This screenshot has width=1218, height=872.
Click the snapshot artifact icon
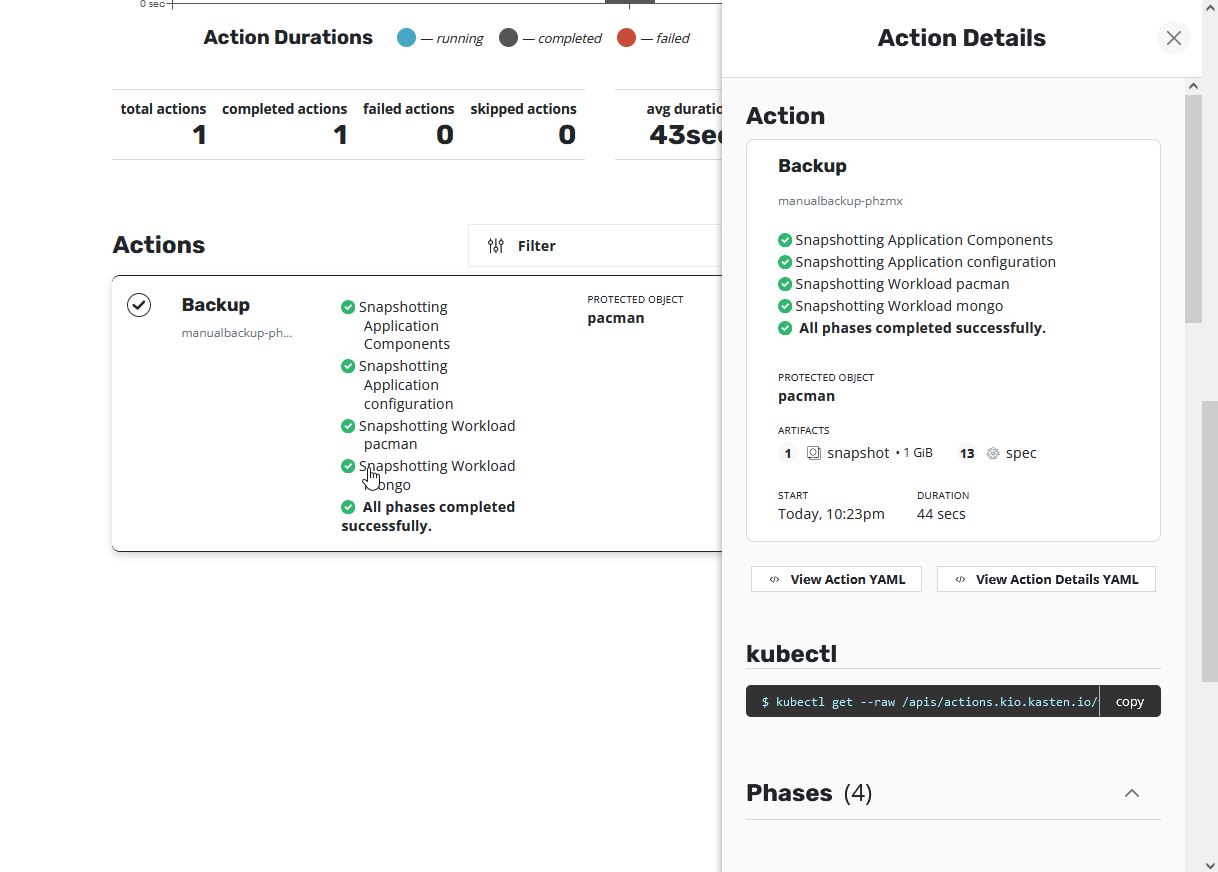point(814,453)
